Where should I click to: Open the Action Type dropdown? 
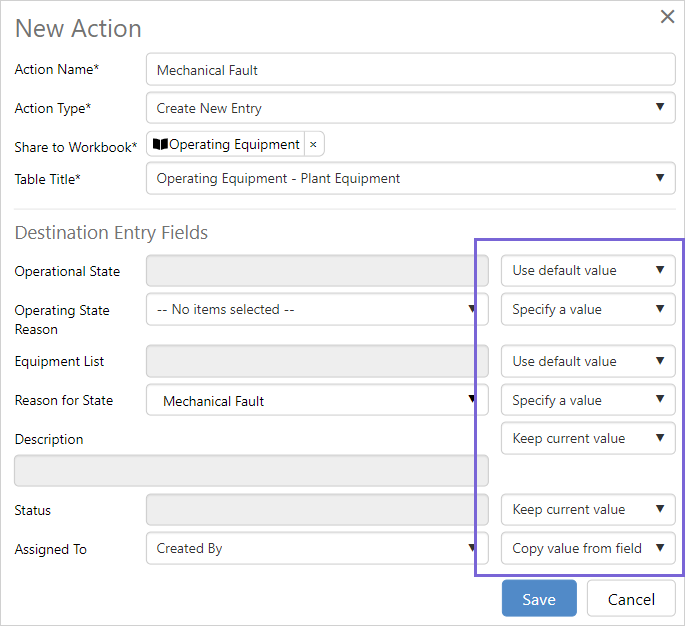click(410, 108)
